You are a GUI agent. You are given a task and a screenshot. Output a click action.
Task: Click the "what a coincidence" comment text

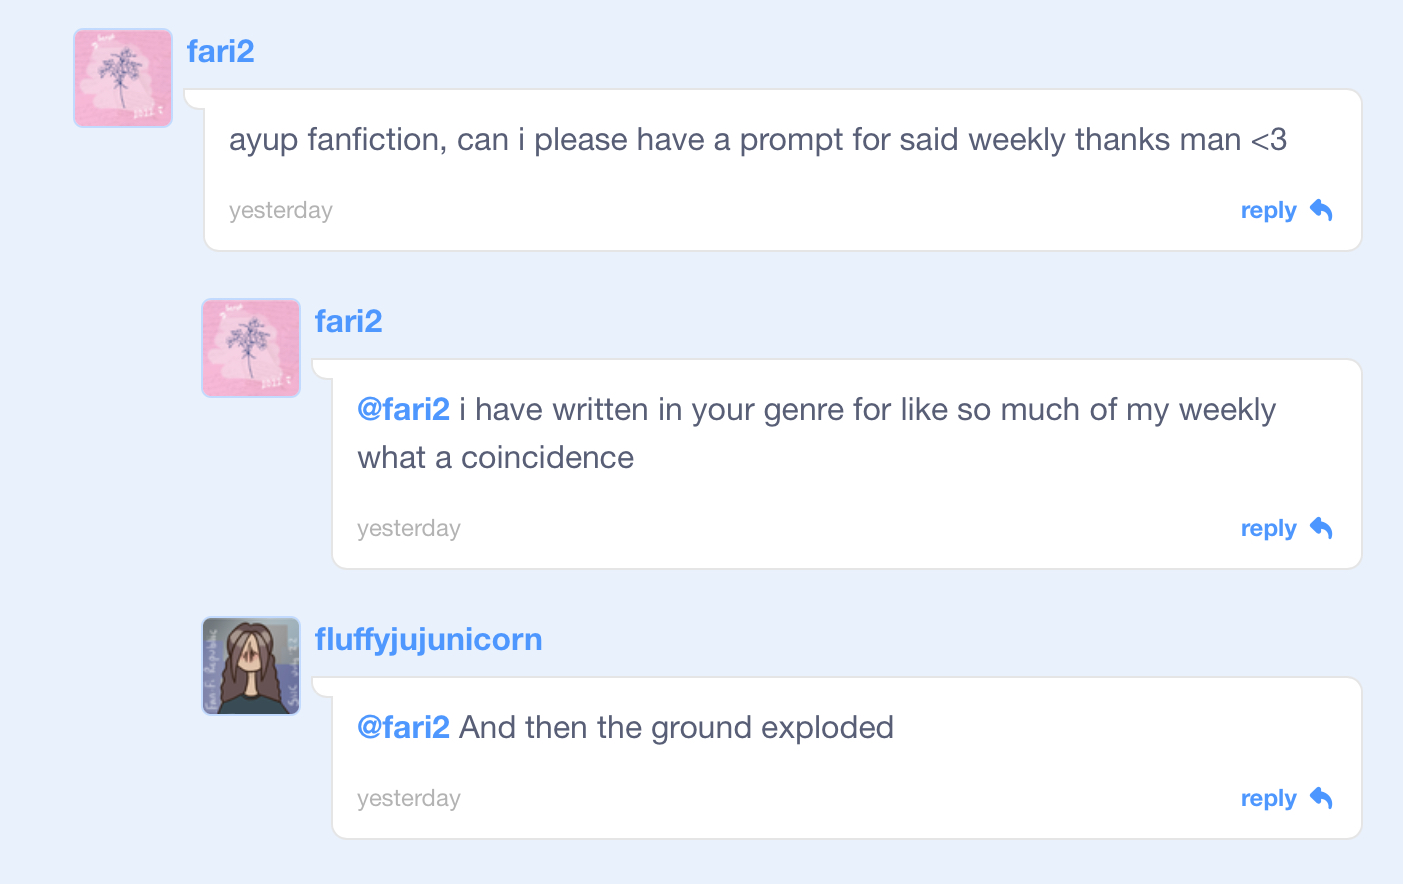pos(496,458)
